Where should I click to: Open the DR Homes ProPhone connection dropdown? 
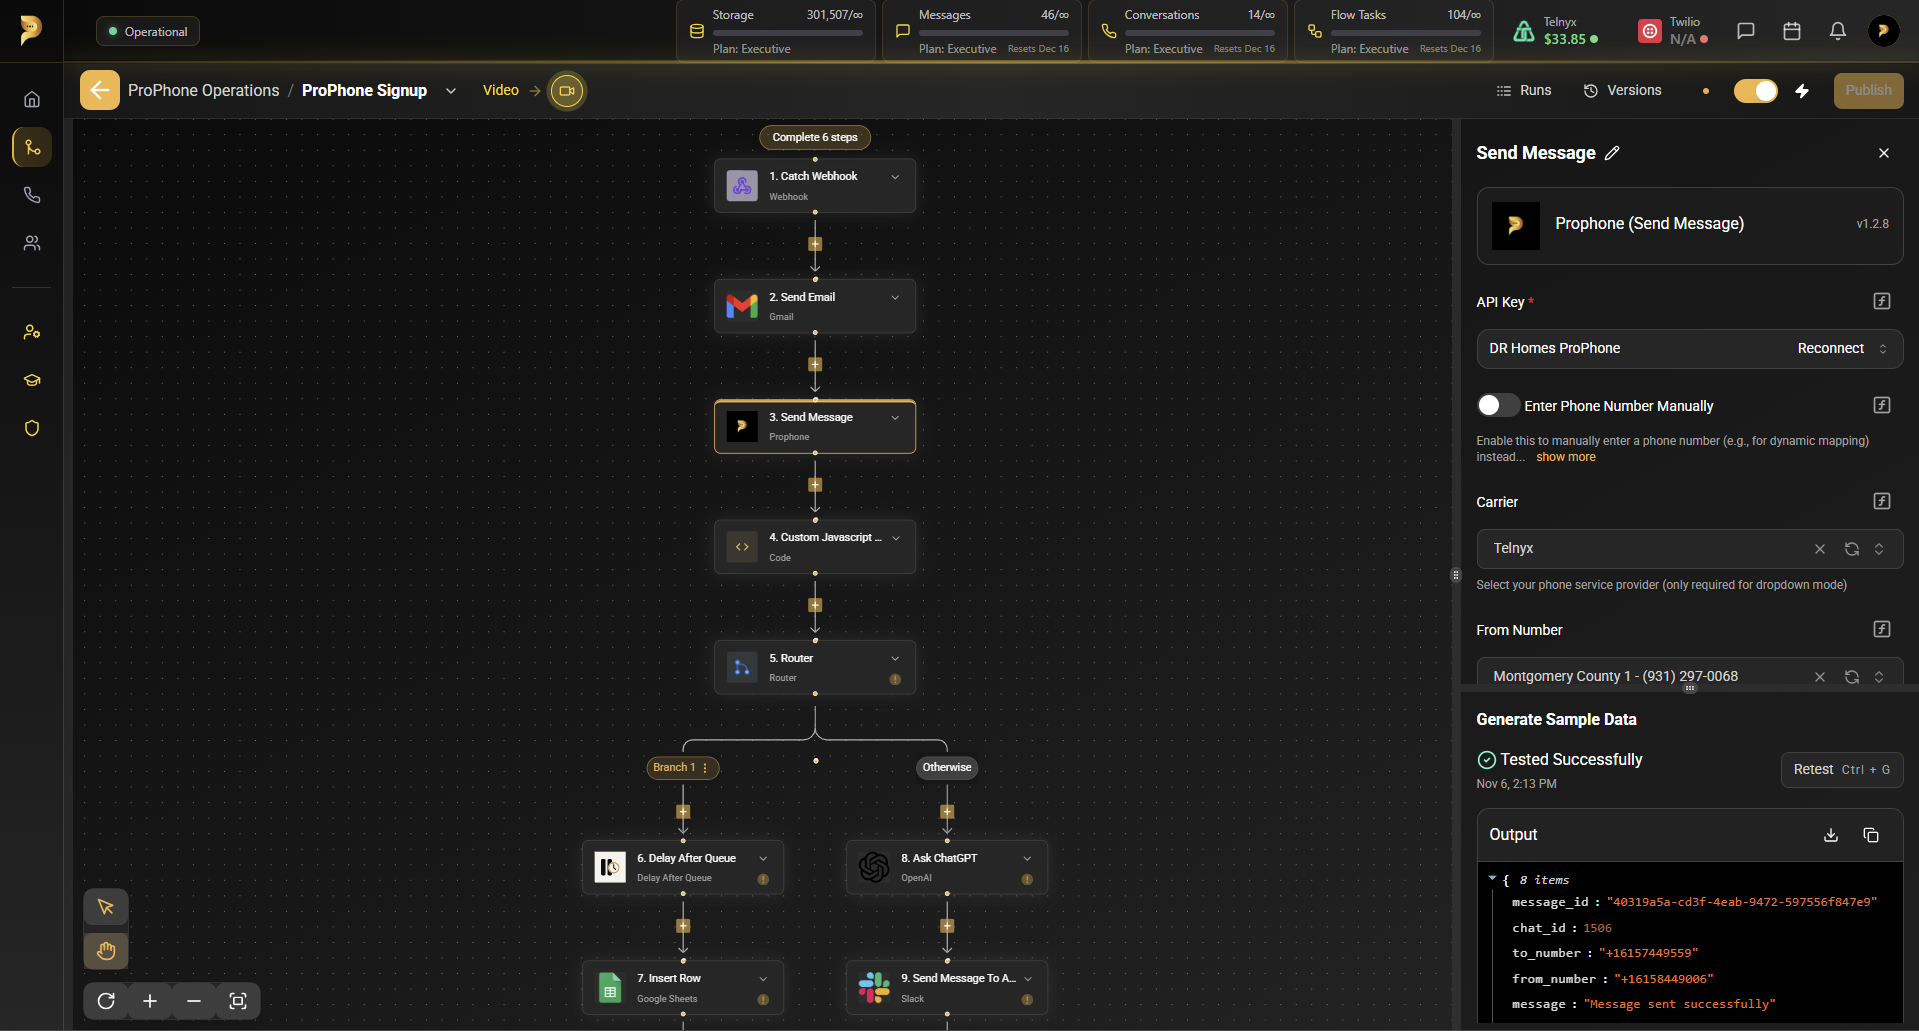point(1690,349)
